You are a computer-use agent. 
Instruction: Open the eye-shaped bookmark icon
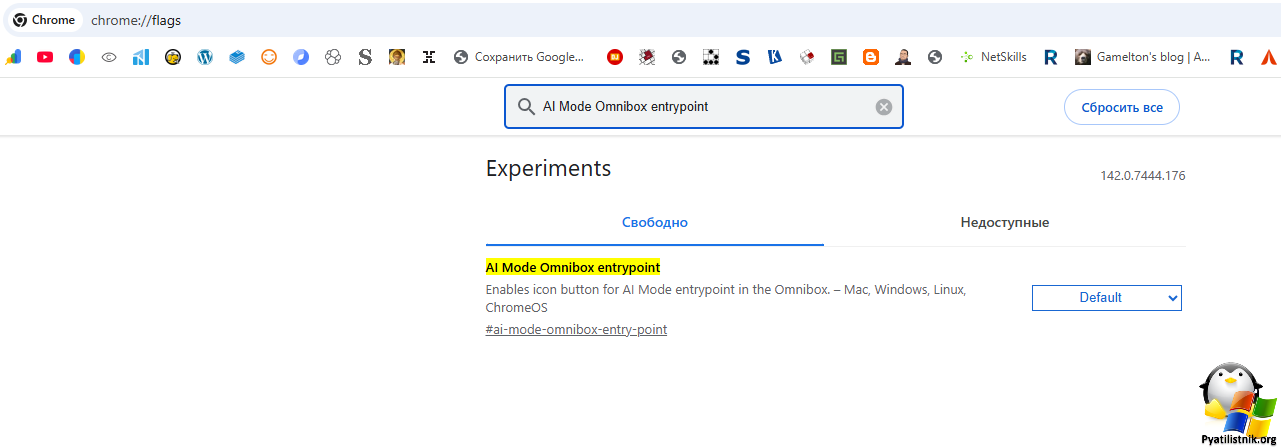[109, 57]
